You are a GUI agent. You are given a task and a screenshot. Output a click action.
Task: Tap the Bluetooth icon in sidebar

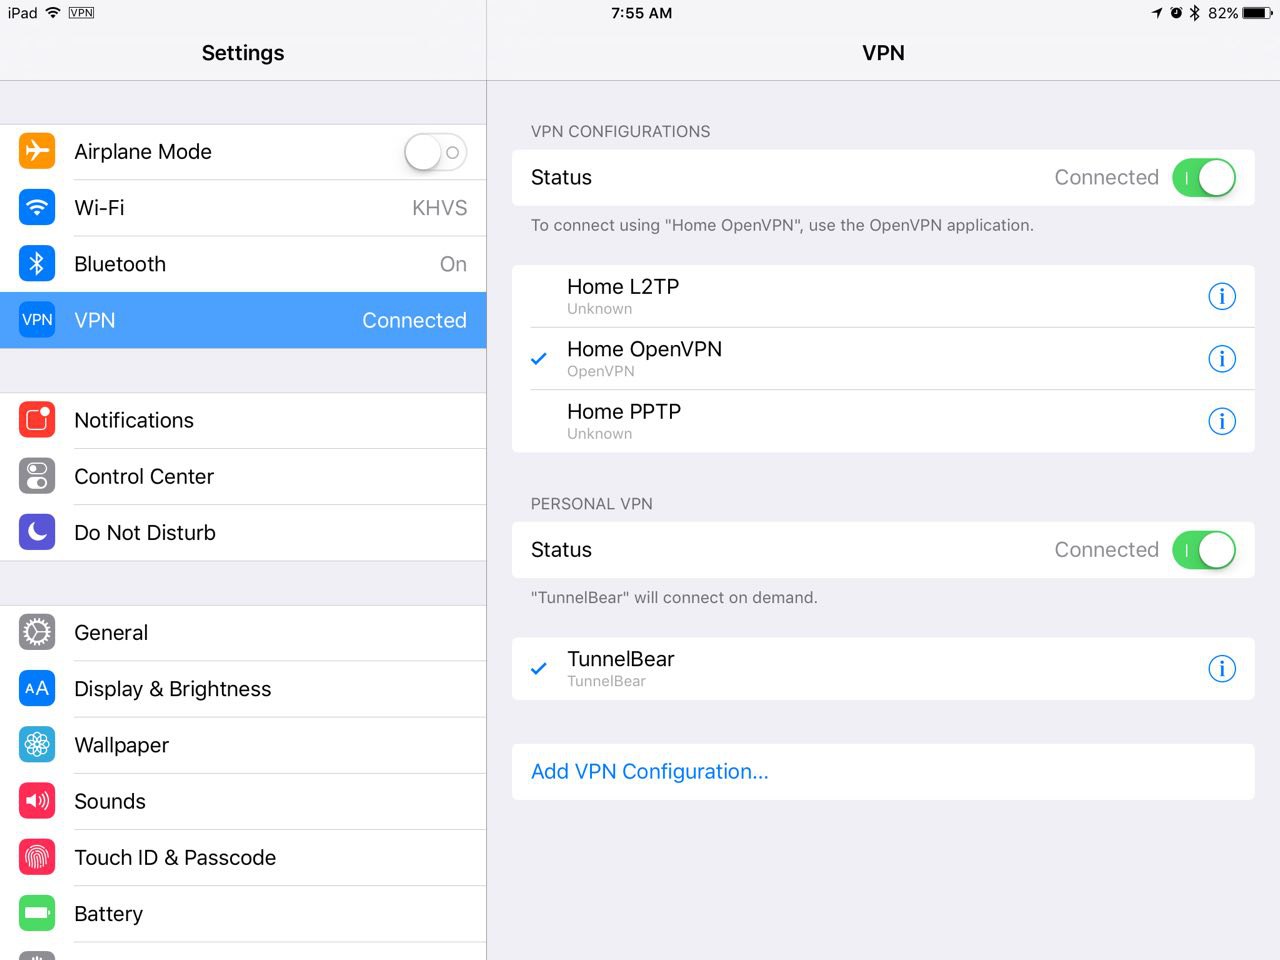coord(37,264)
